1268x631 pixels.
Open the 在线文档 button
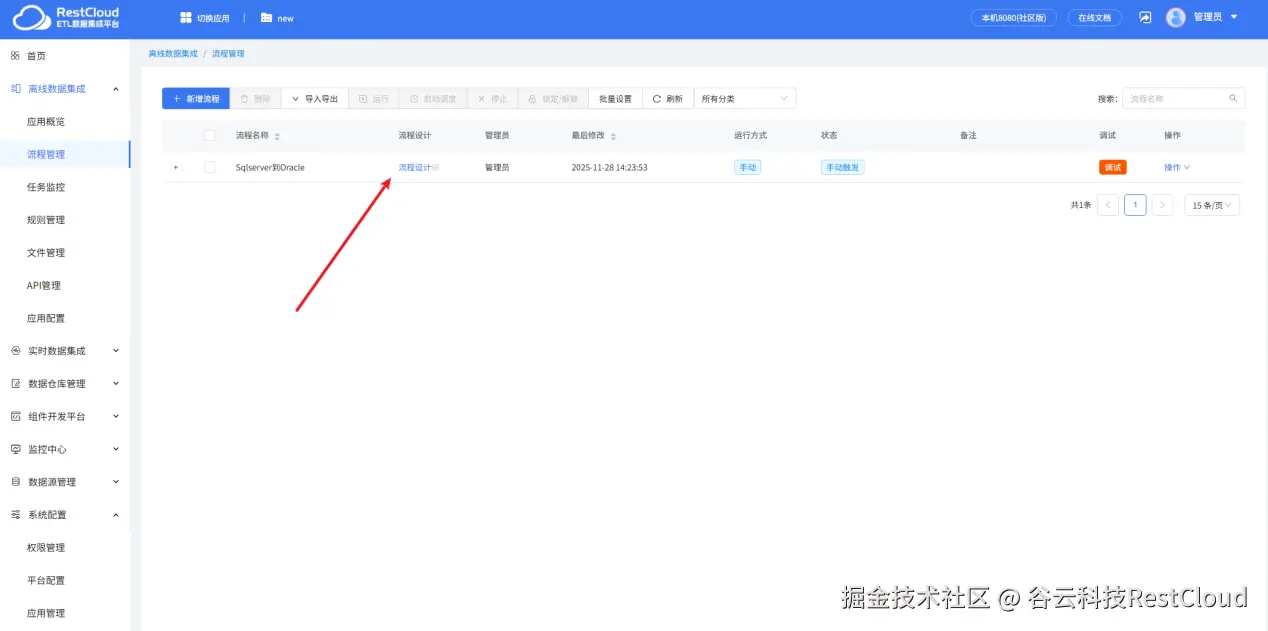point(1095,17)
